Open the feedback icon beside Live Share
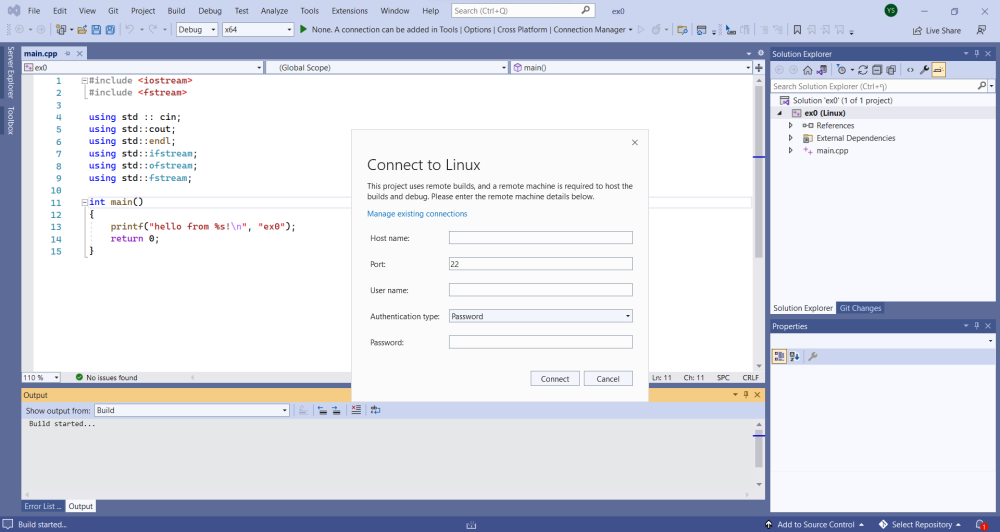This screenshot has width=1000, height=532. coord(981,30)
